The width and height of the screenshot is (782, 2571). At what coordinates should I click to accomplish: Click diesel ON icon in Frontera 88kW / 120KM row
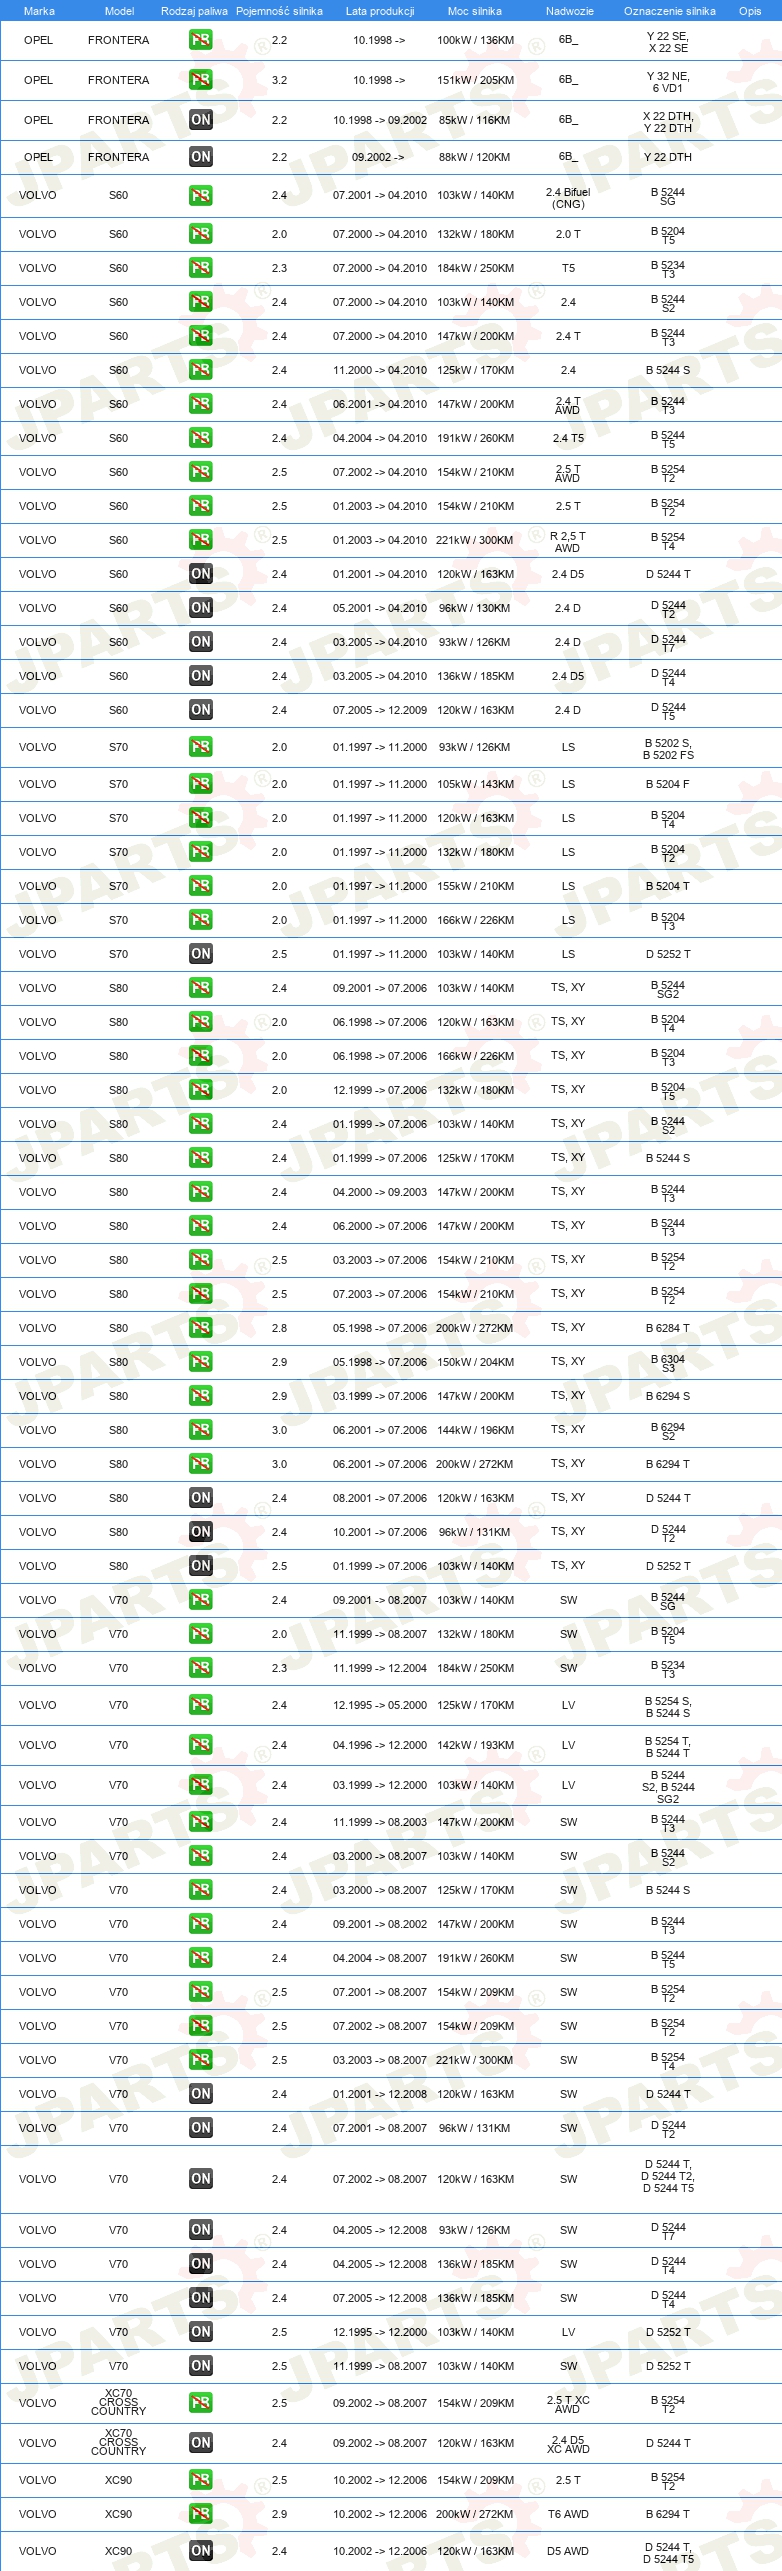200,157
